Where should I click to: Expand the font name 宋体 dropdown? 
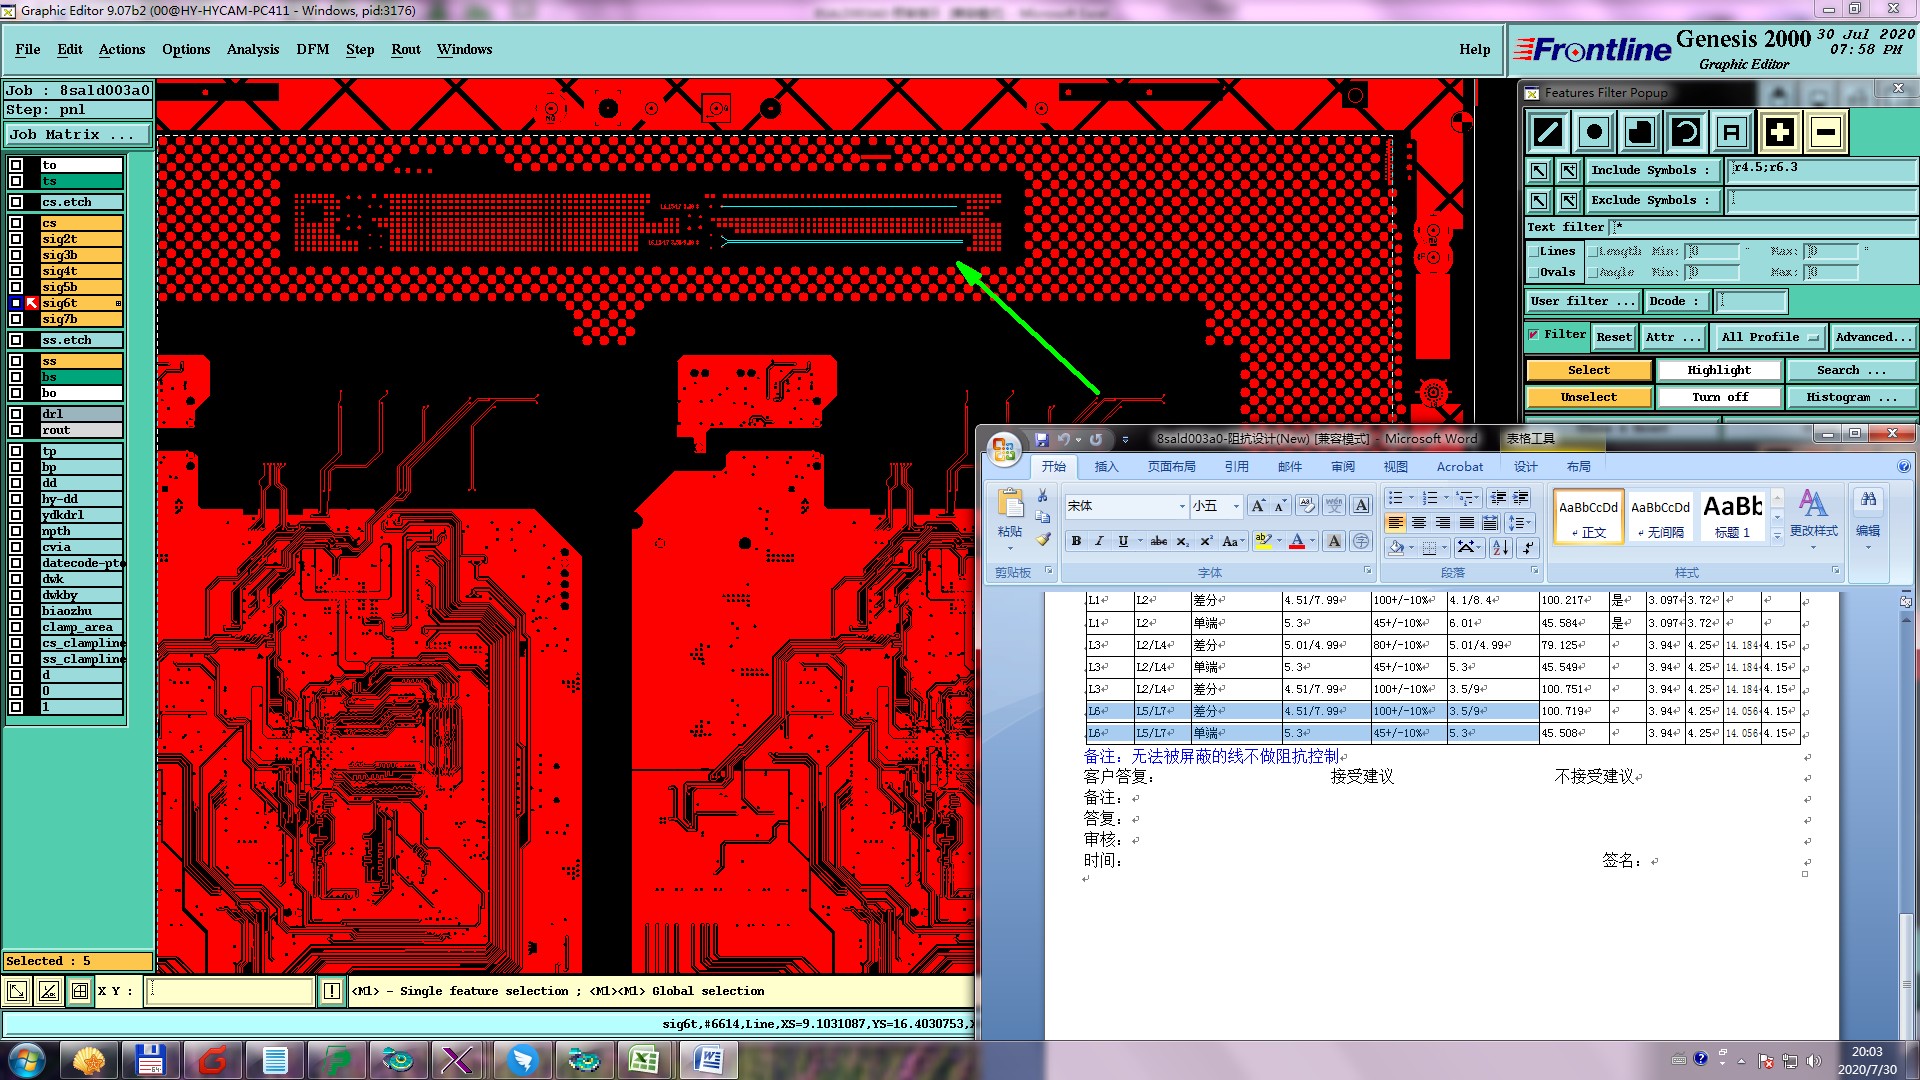point(1182,506)
